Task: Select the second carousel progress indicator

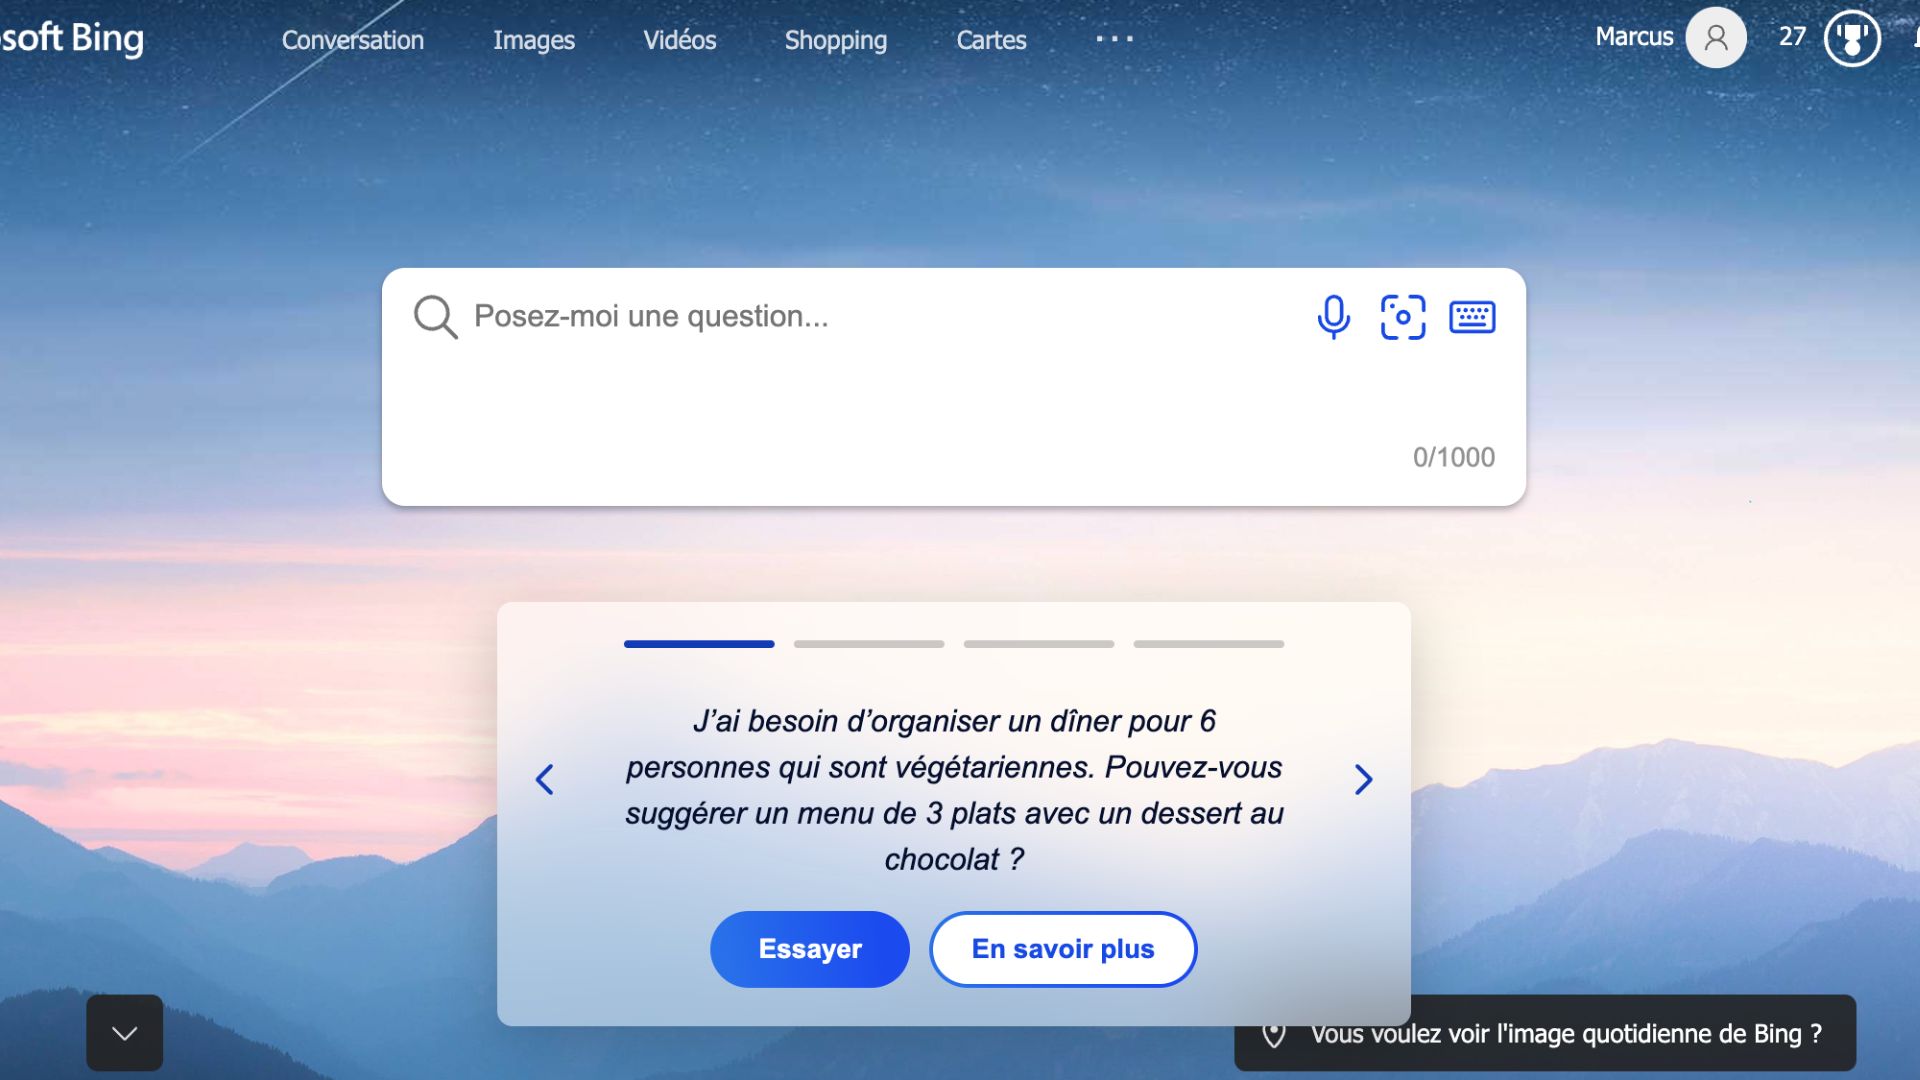Action: pyautogui.click(x=869, y=644)
